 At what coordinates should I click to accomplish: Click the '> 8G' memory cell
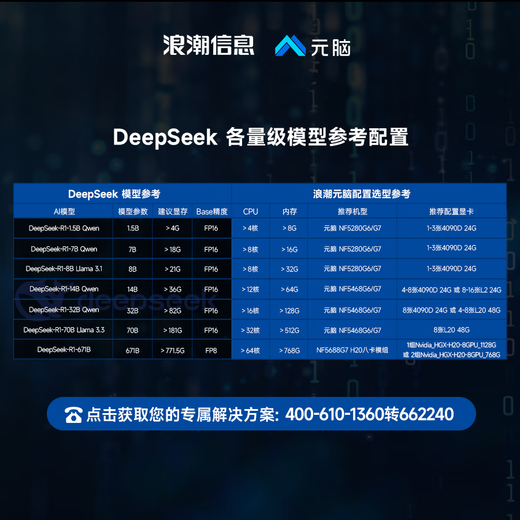click(x=289, y=228)
